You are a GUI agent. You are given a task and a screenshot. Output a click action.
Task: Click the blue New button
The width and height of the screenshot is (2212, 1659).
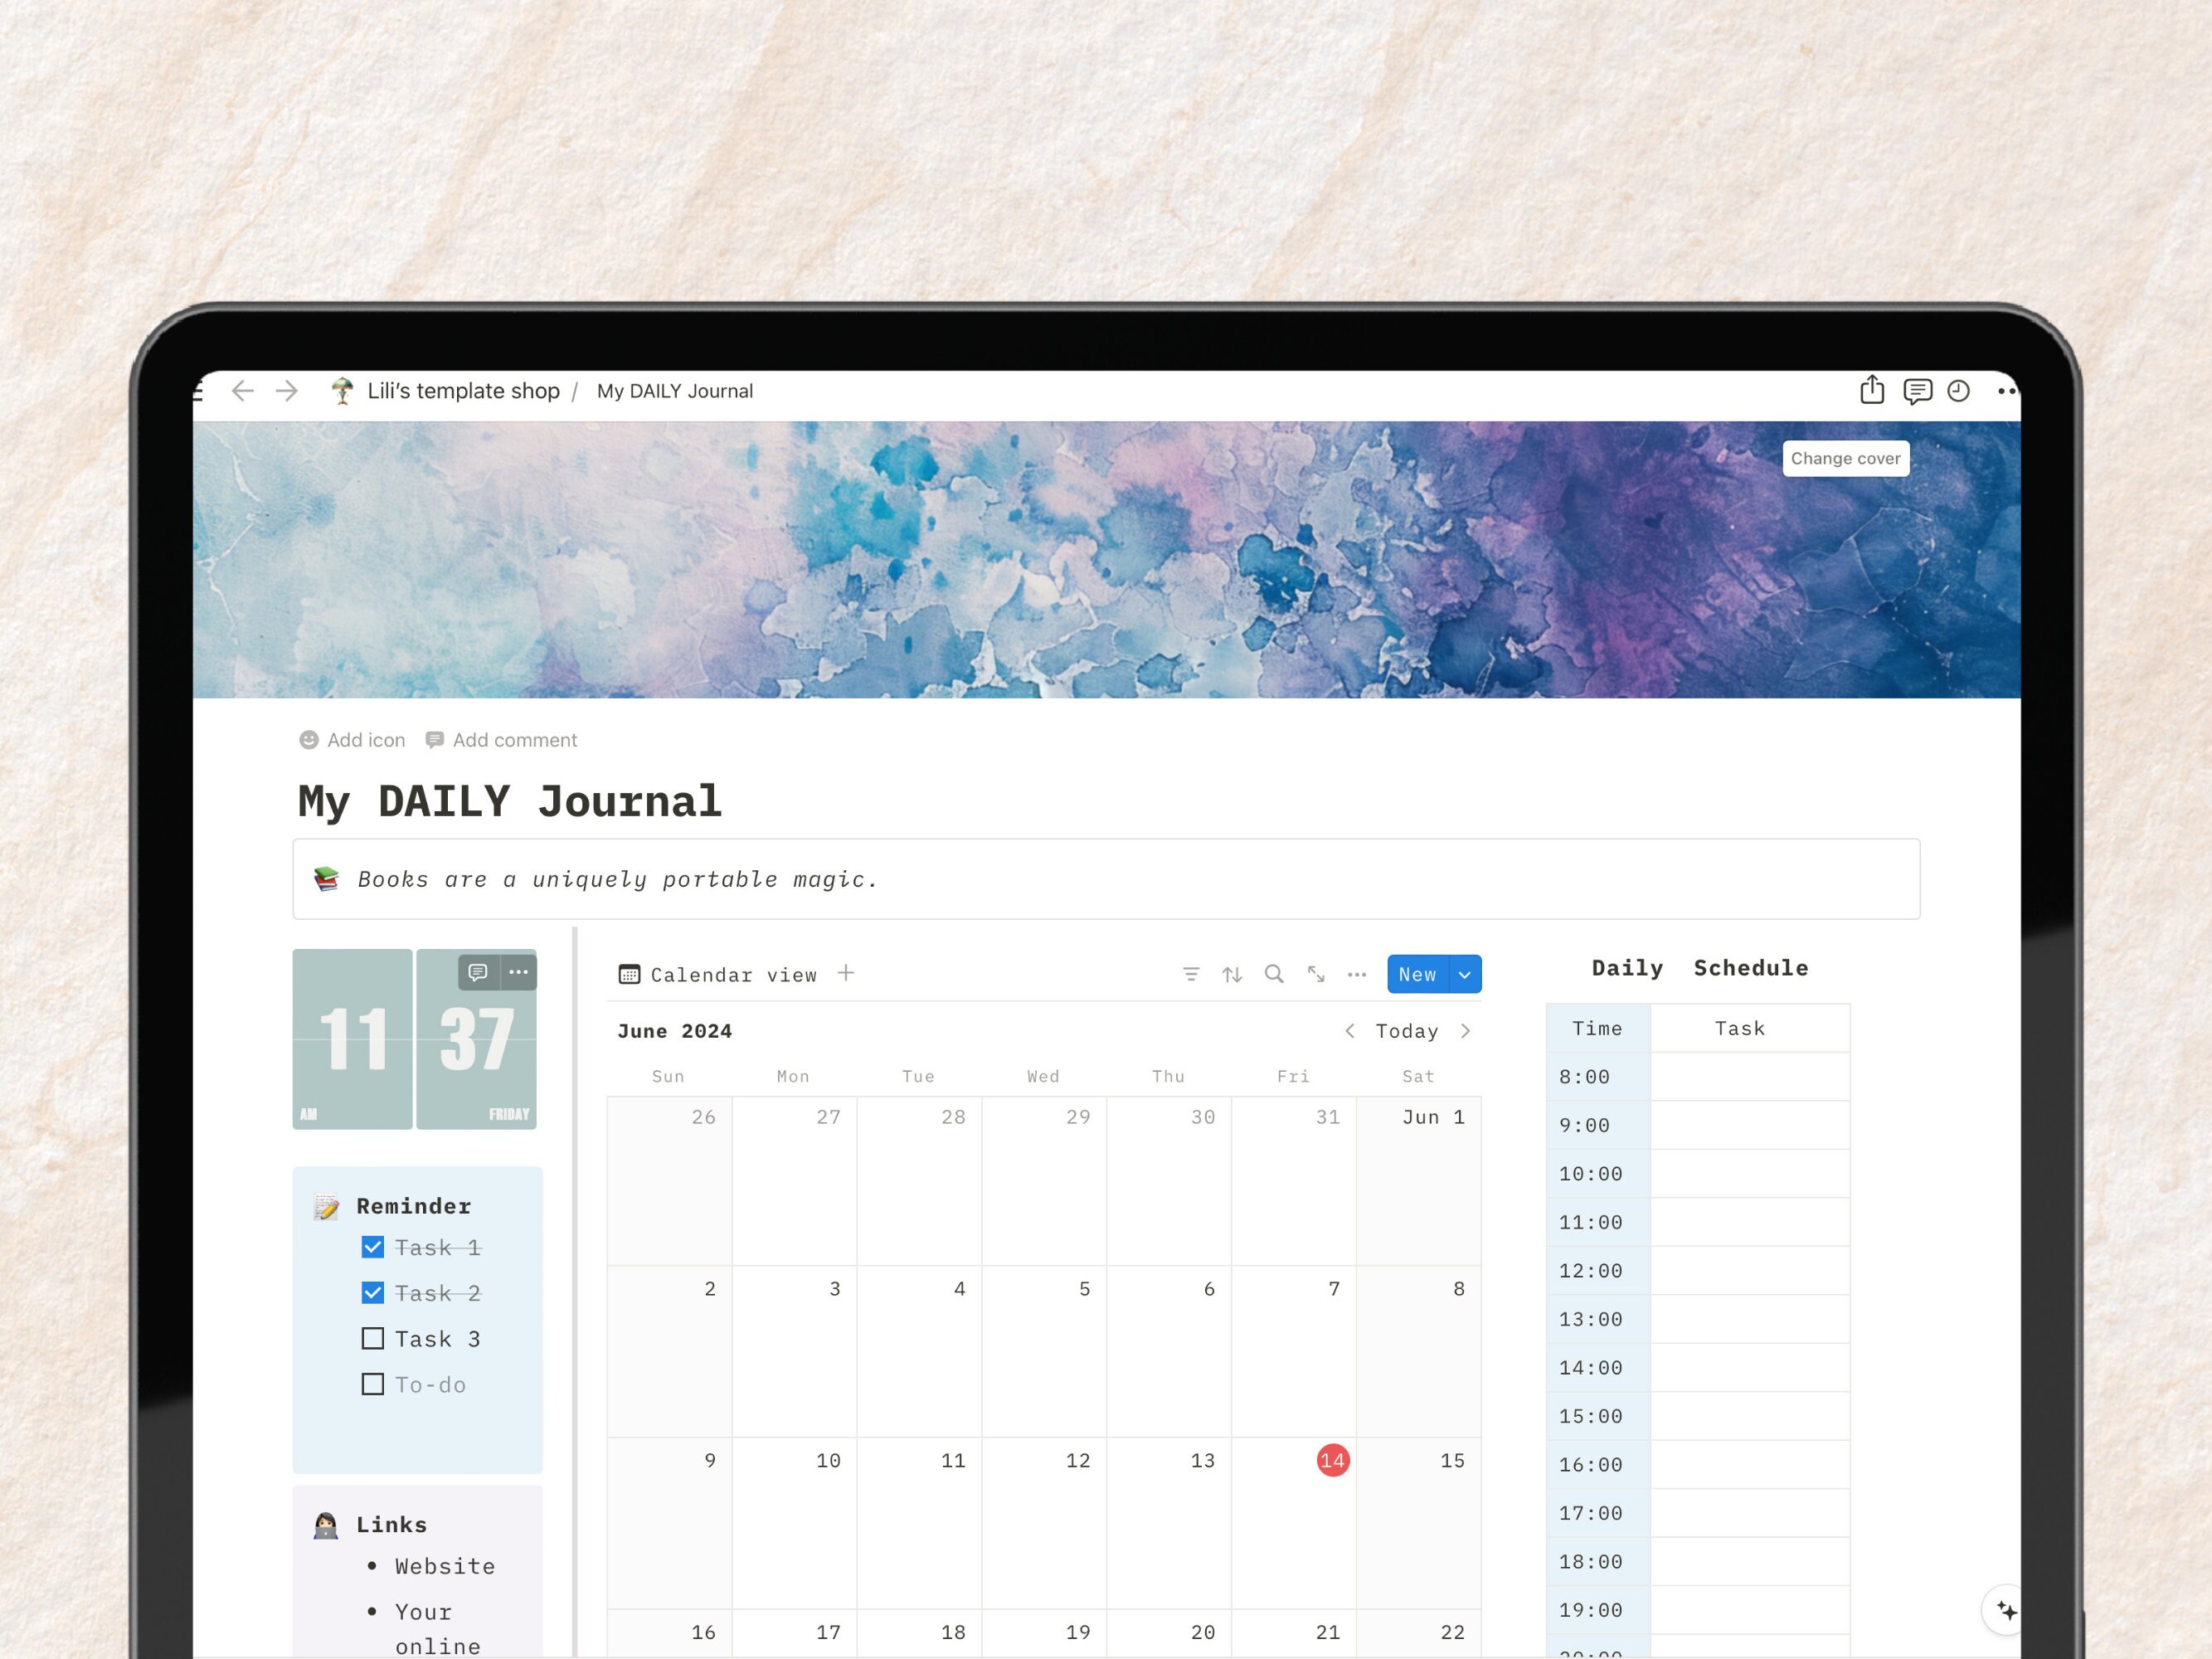pyautogui.click(x=1418, y=975)
